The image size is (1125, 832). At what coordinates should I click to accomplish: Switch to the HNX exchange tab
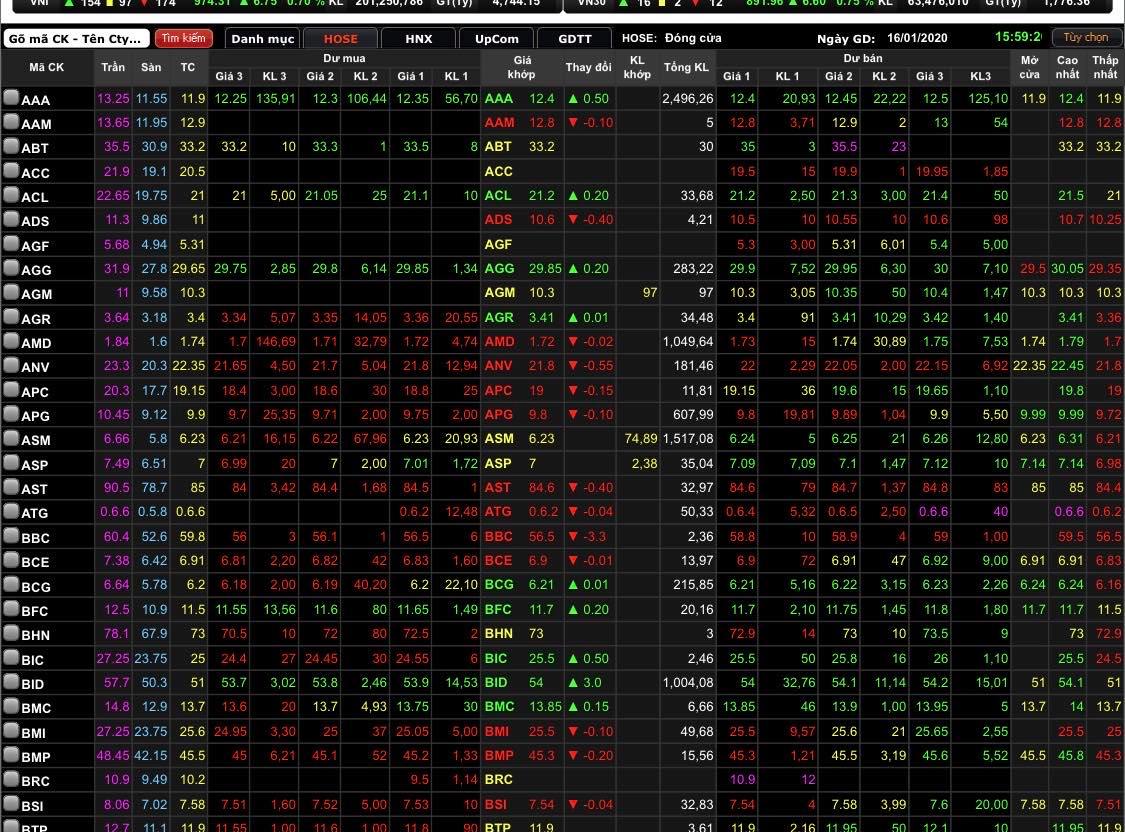pos(419,39)
